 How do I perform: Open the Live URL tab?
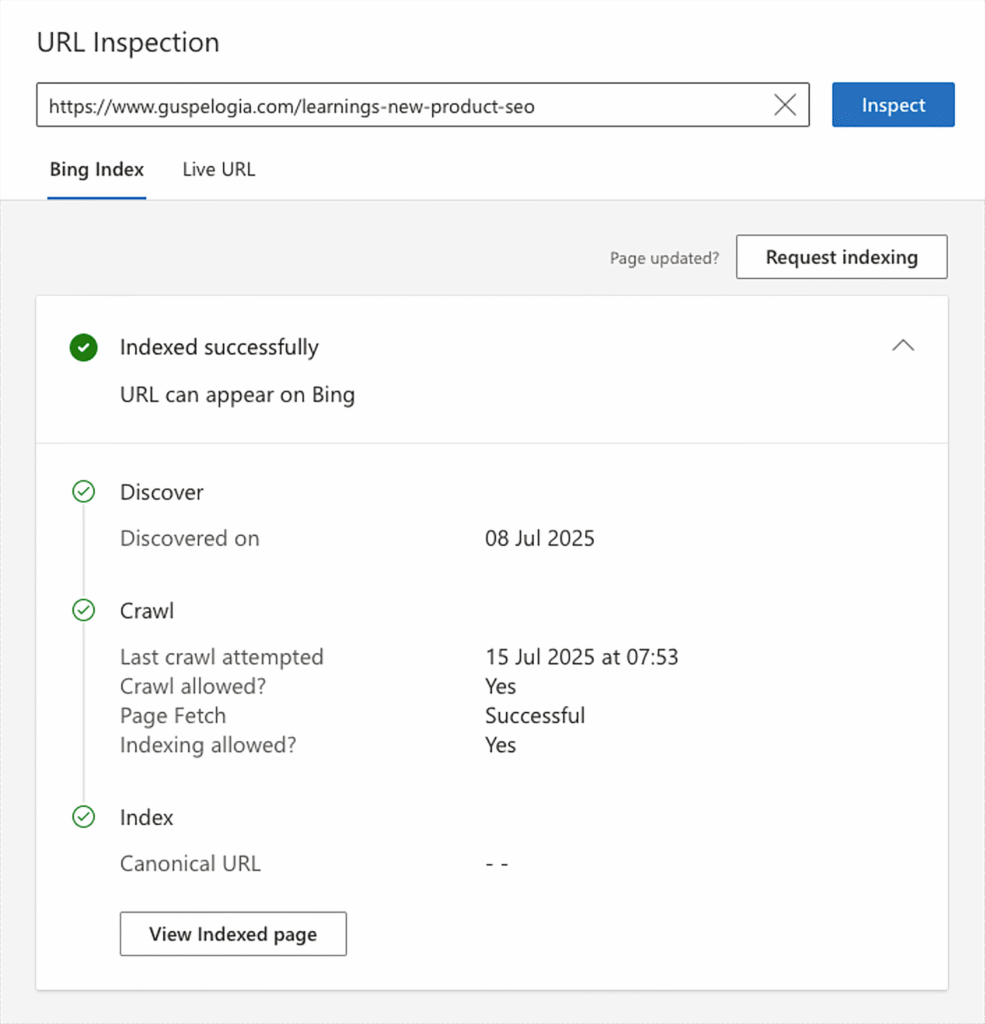click(218, 170)
